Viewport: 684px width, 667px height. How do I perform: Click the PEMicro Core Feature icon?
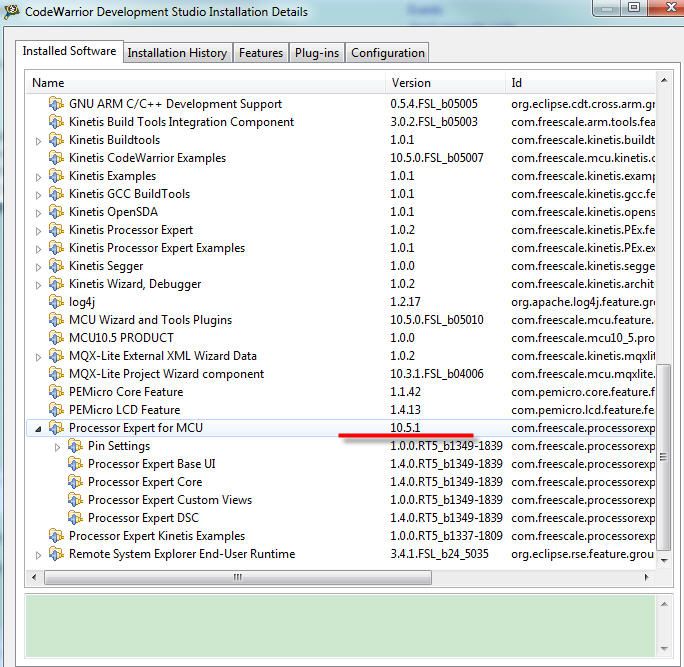pos(56,392)
